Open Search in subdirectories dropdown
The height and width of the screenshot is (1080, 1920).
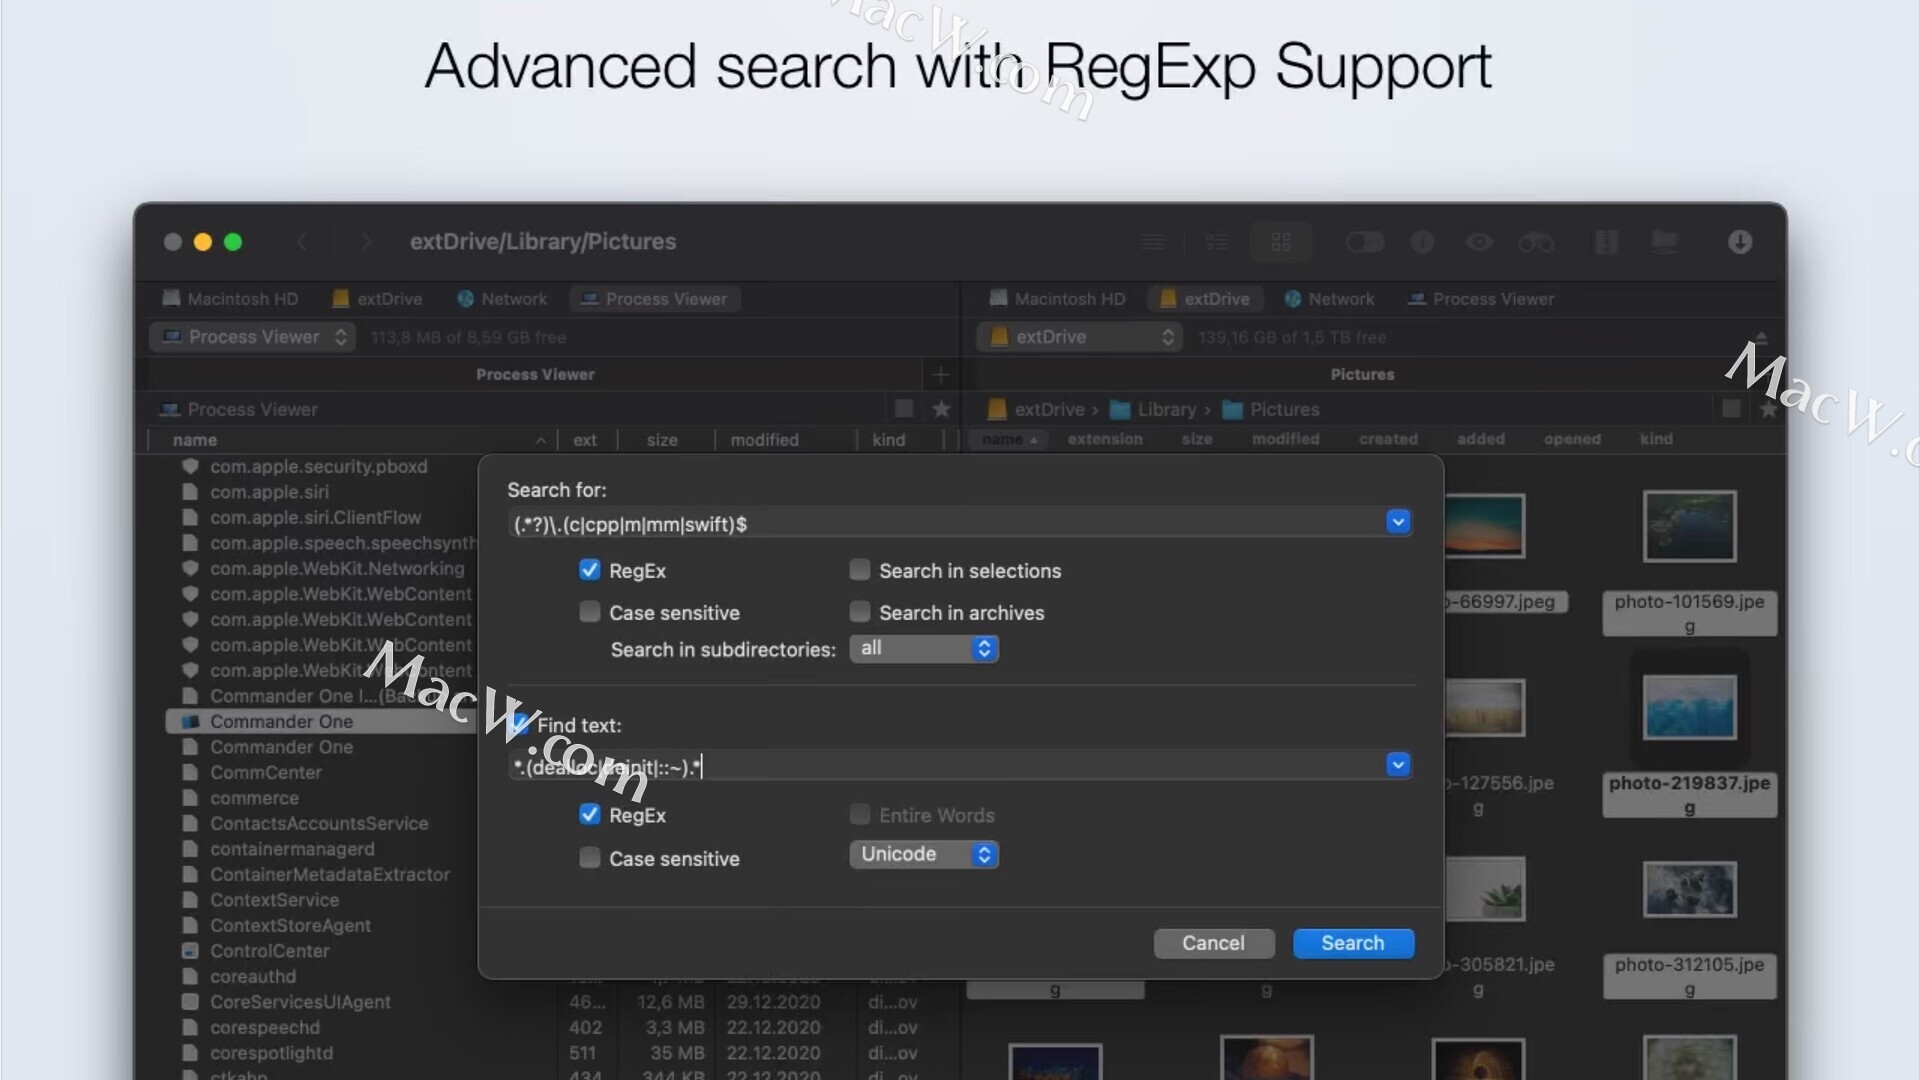click(924, 649)
